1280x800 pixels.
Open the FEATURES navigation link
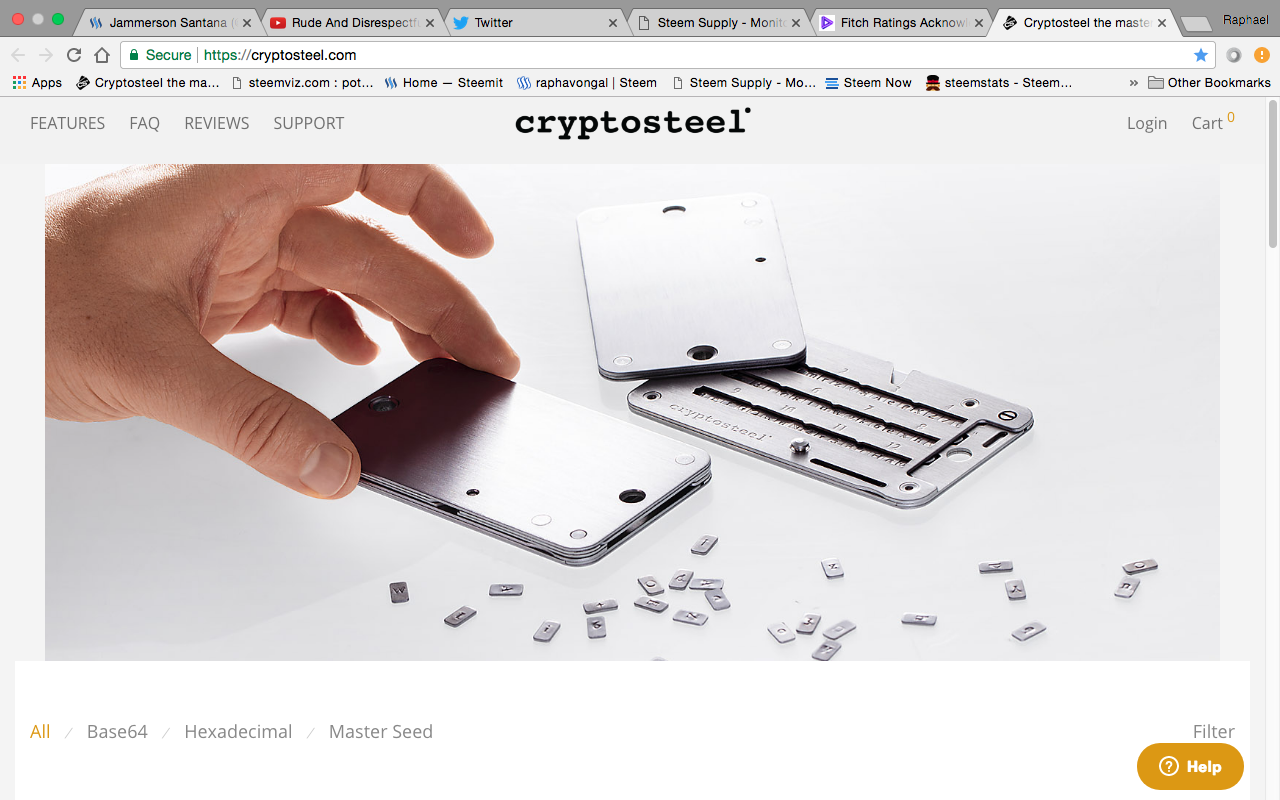tap(67, 123)
